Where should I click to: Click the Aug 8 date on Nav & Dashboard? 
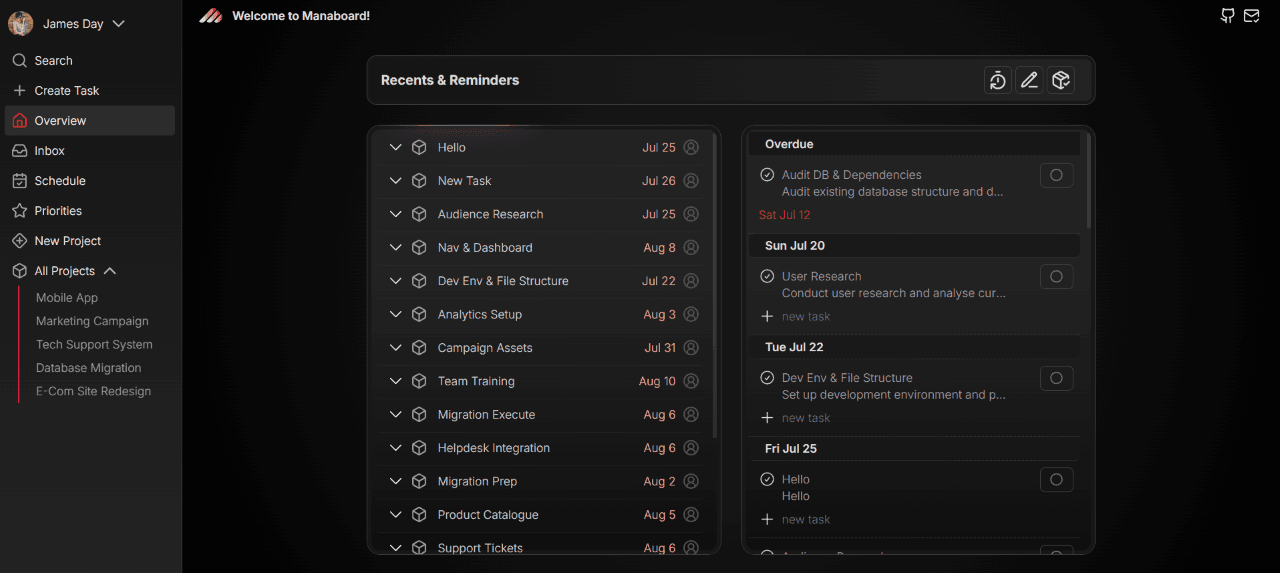click(660, 247)
